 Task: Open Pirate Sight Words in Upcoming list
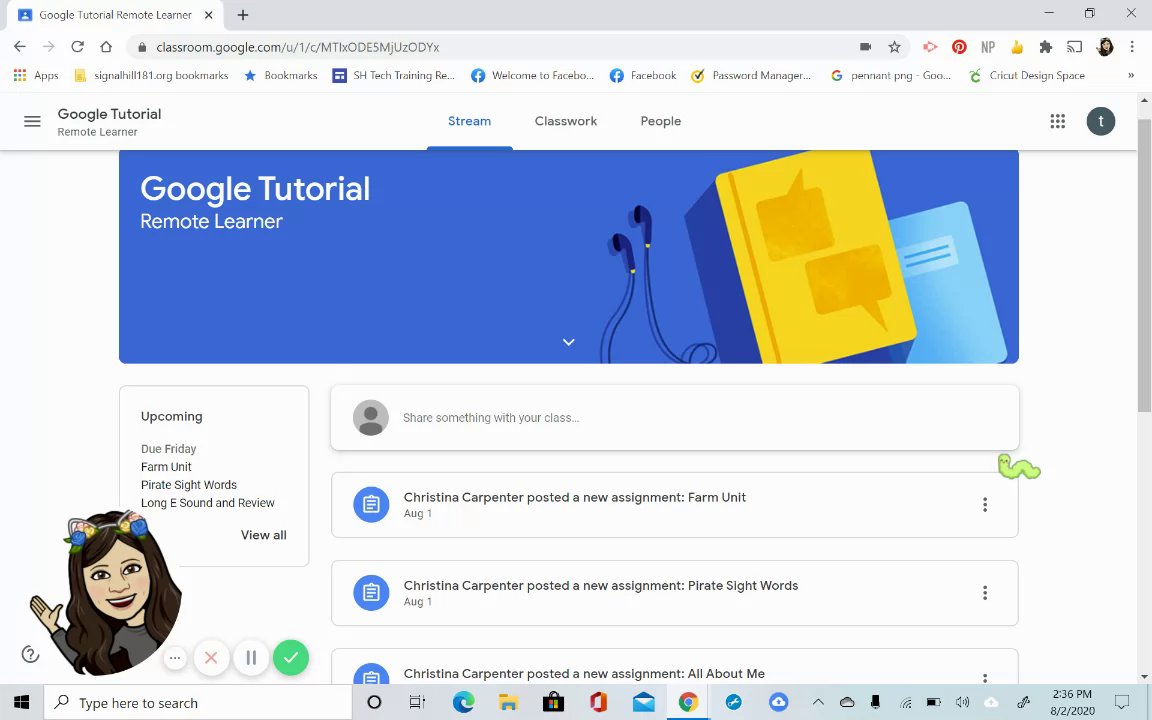(x=189, y=485)
